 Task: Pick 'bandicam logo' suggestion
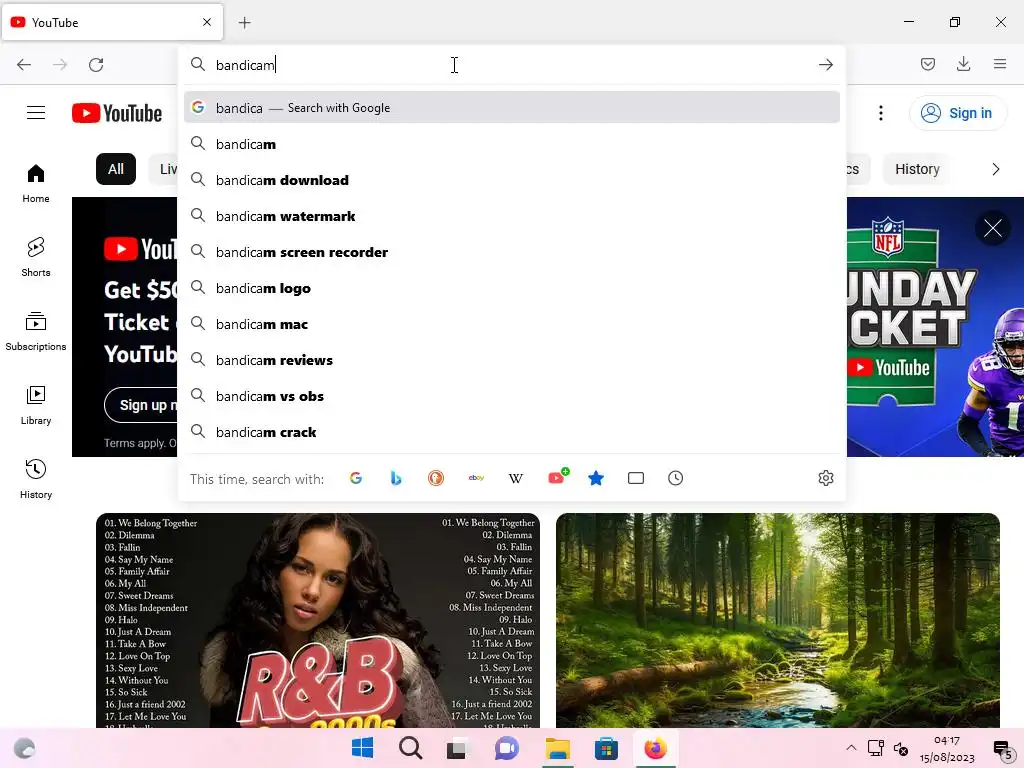(x=511, y=288)
